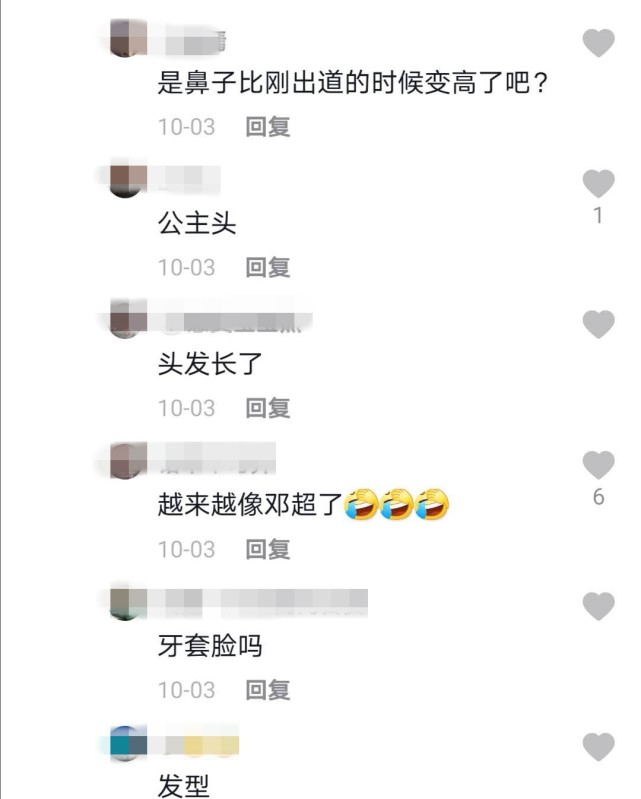The image size is (641, 799).
Task: Like the 越来越像邓超了 comment
Action: pos(599,465)
